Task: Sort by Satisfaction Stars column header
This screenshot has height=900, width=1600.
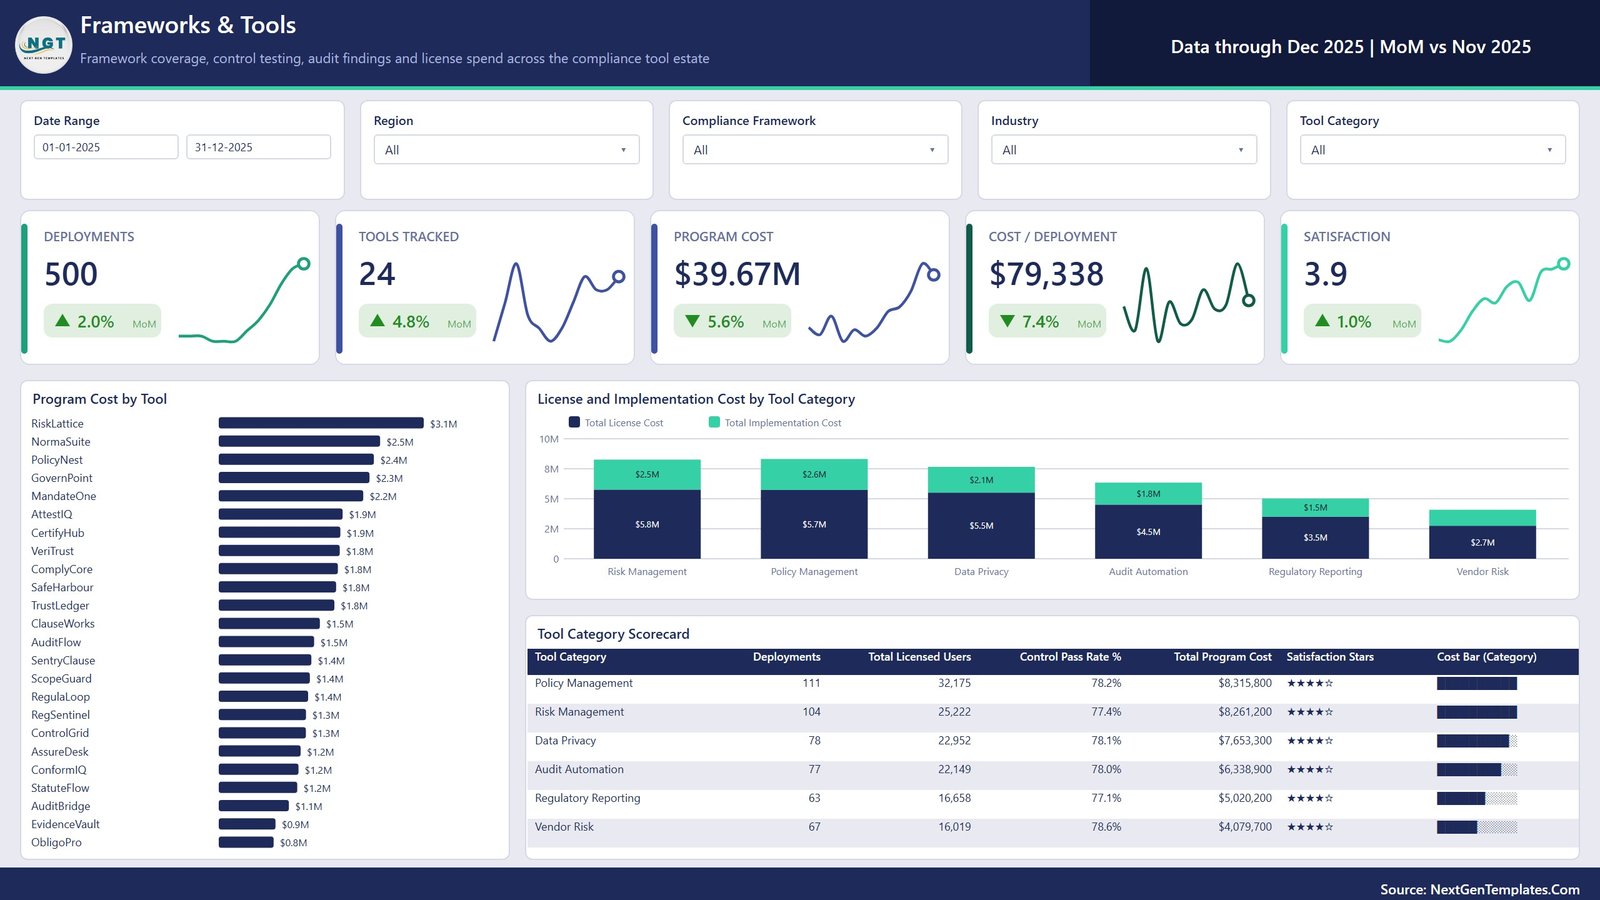Action: pyautogui.click(x=1330, y=657)
